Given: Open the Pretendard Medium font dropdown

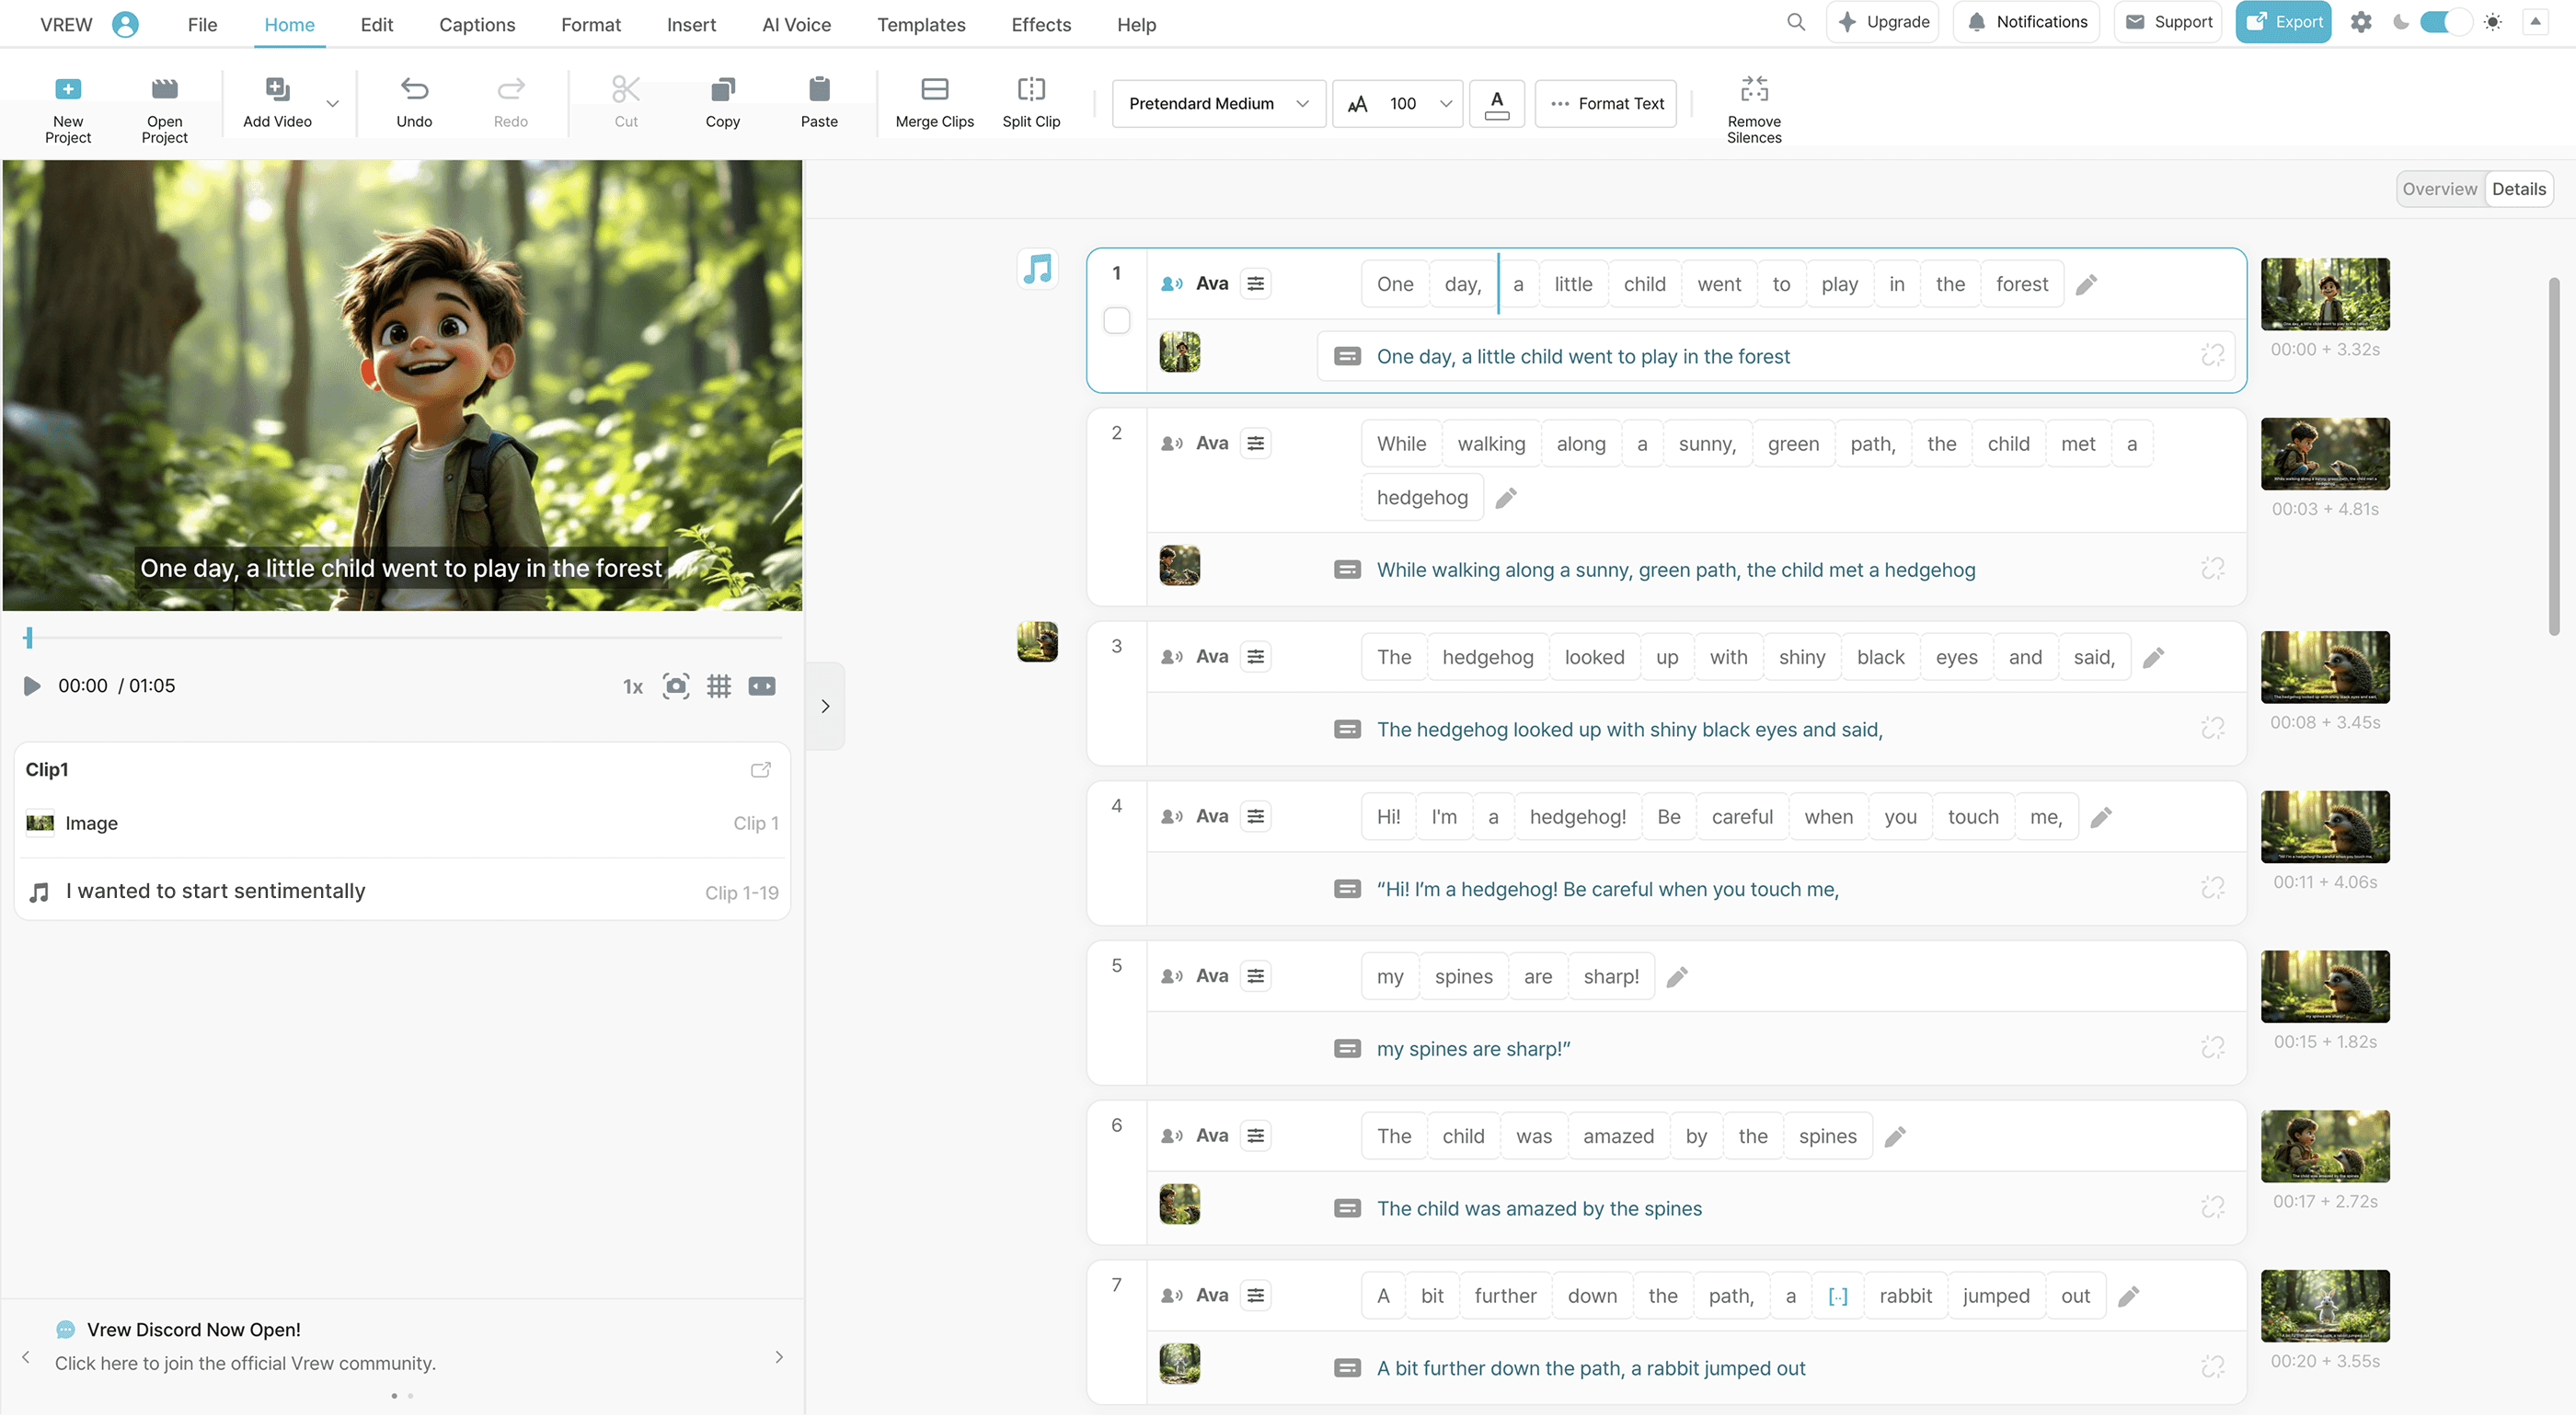Looking at the screenshot, I should click(1218, 103).
